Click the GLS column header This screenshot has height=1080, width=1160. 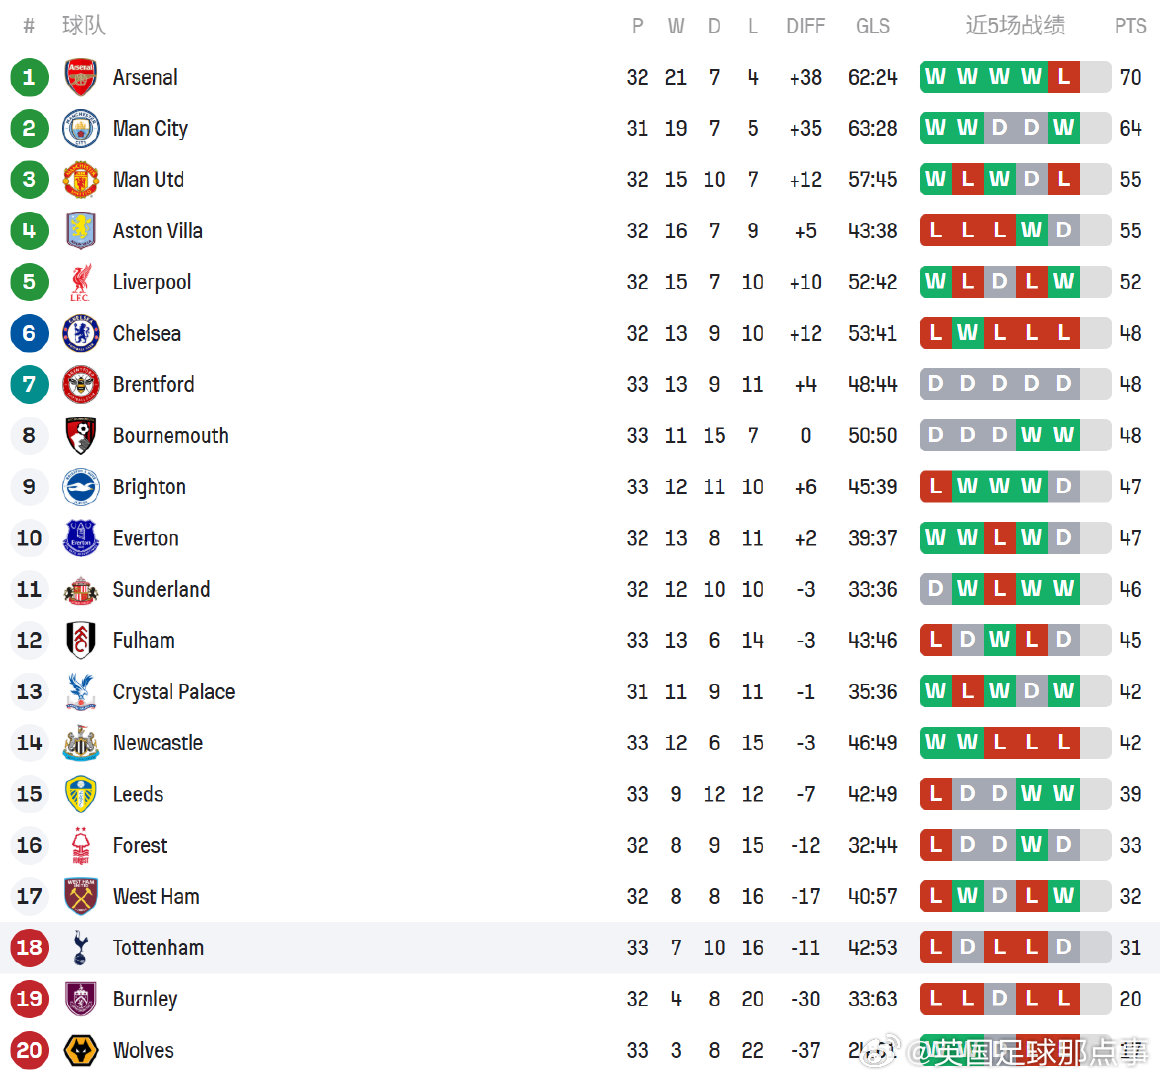coord(872,26)
